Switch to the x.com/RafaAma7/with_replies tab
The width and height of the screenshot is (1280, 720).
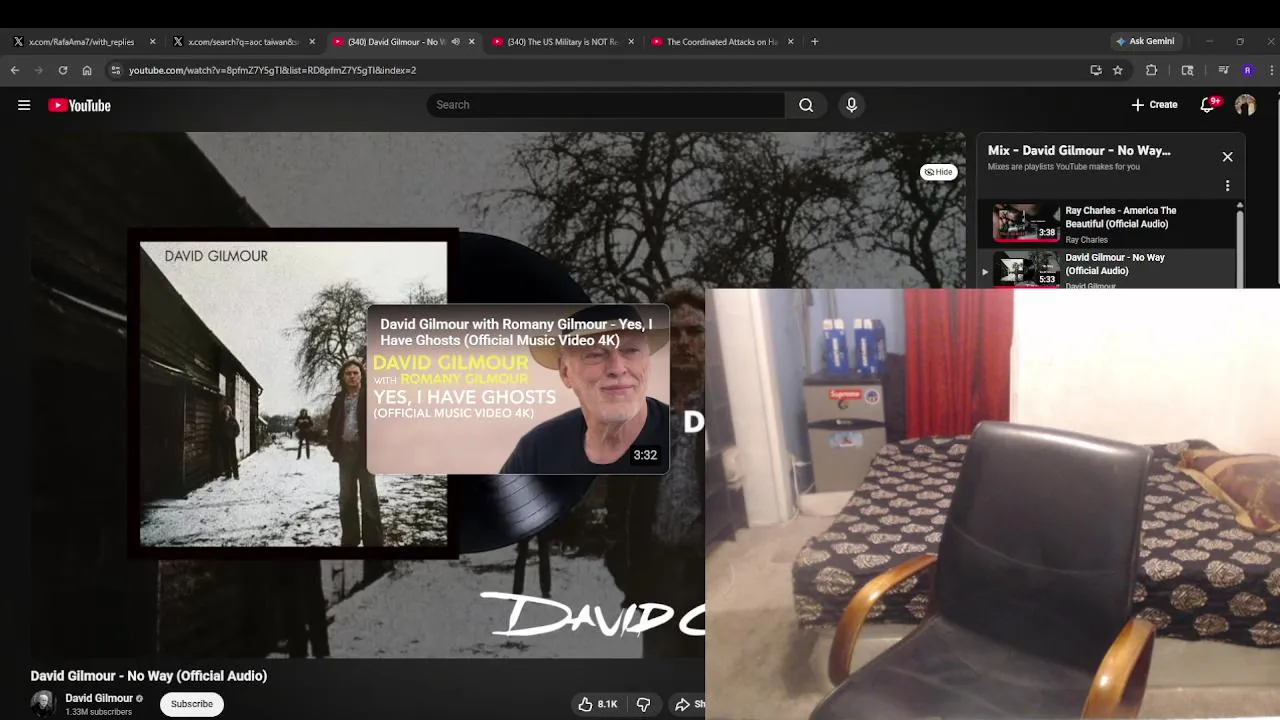click(80, 42)
